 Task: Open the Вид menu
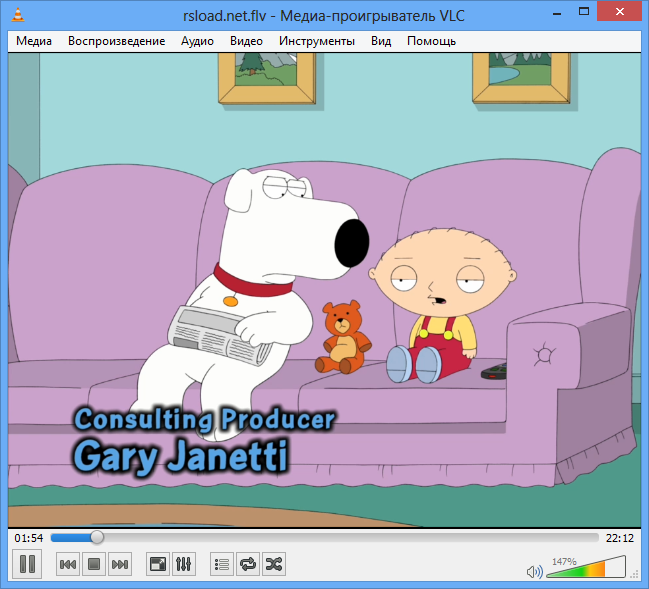381,41
